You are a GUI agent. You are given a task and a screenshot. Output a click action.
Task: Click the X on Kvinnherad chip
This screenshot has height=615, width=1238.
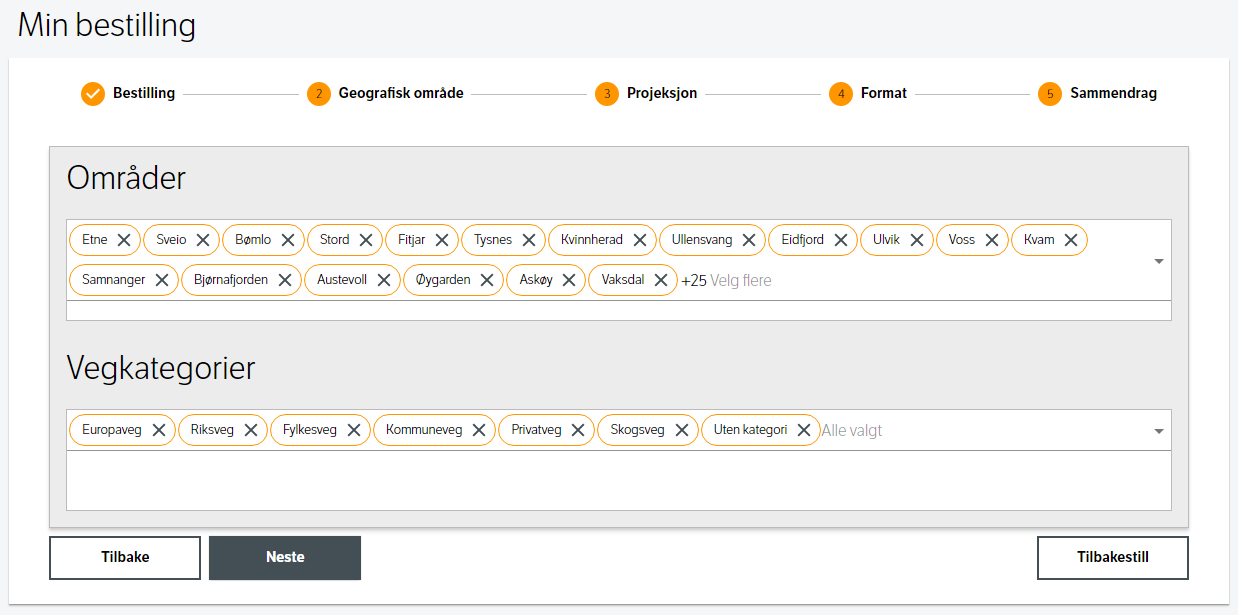639,240
